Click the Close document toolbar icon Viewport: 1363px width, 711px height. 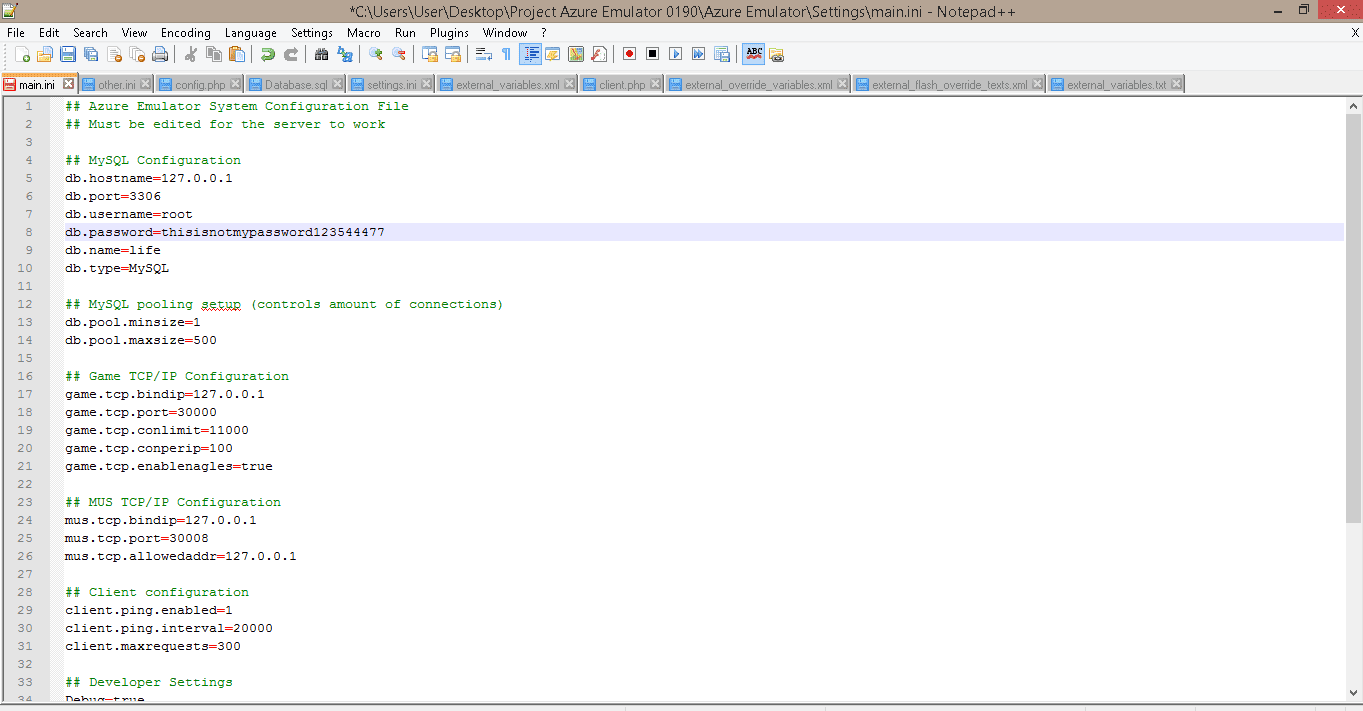[x=114, y=54]
